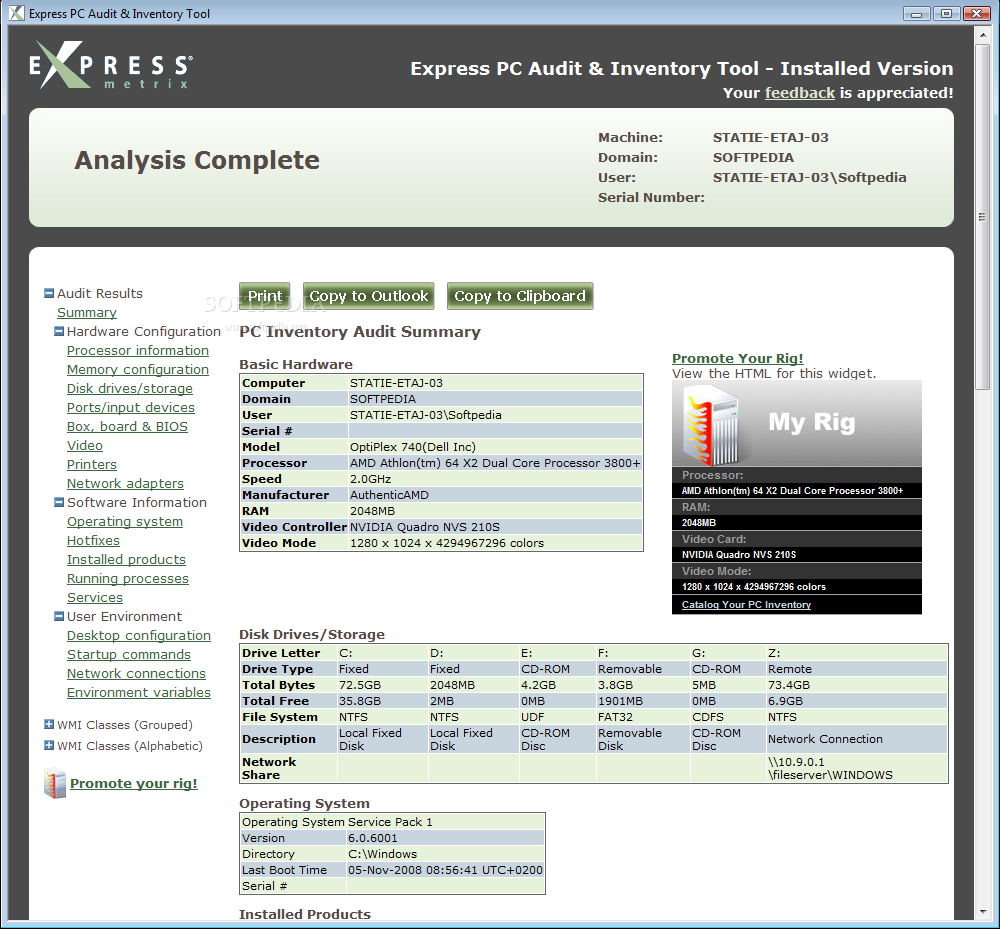Click the Print button
Image resolution: width=1000 pixels, height=929 pixels.
pyautogui.click(x=265, y=296)
